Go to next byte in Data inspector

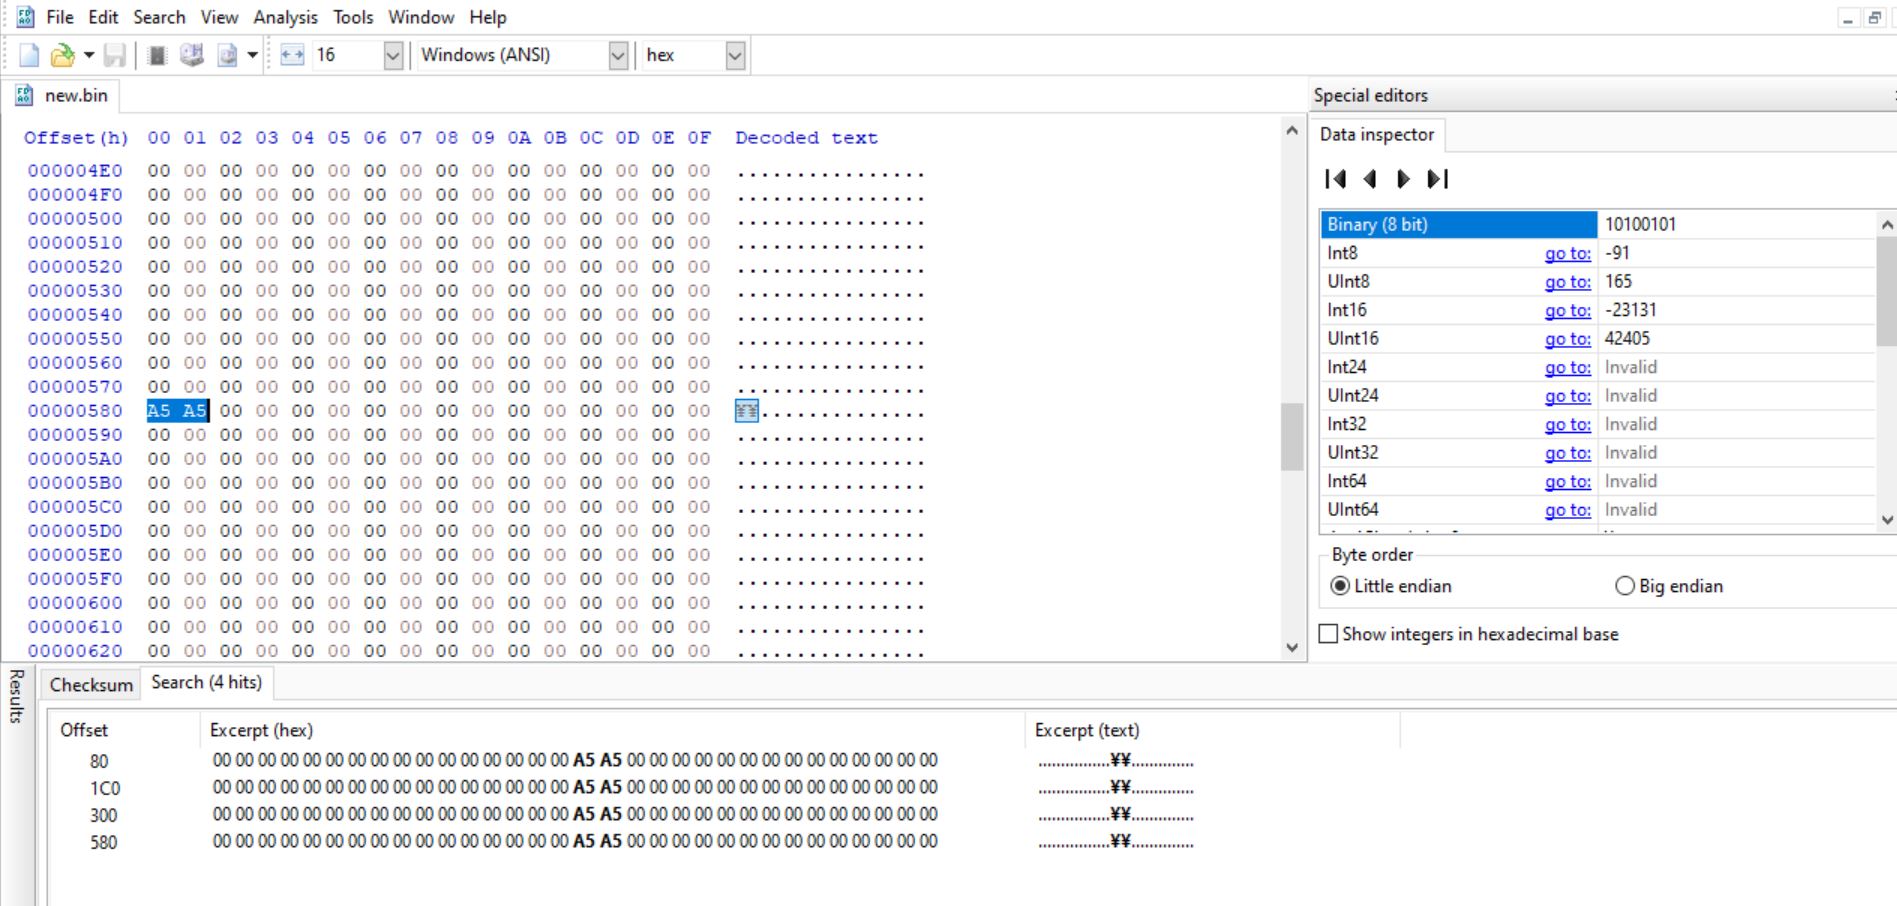[1403, 179]
